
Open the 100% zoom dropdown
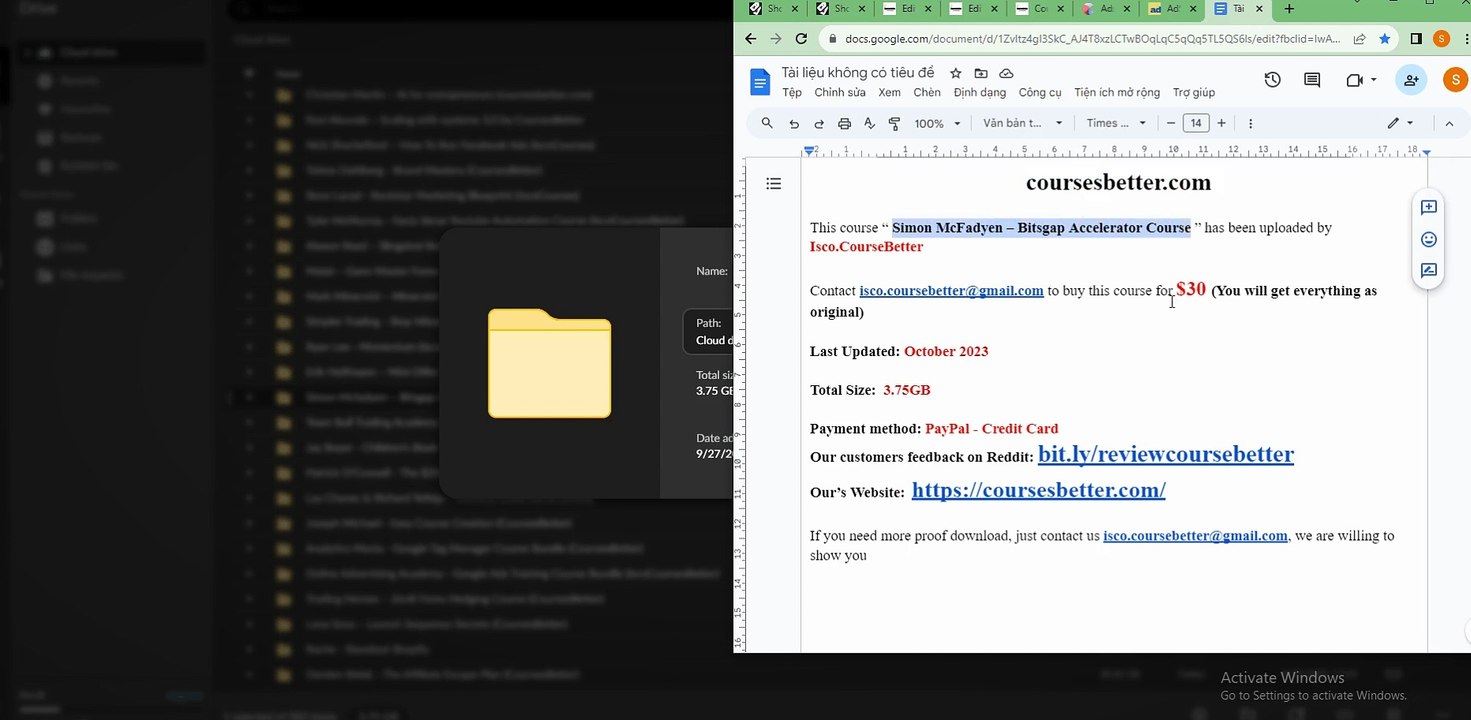tap(937, 123)
